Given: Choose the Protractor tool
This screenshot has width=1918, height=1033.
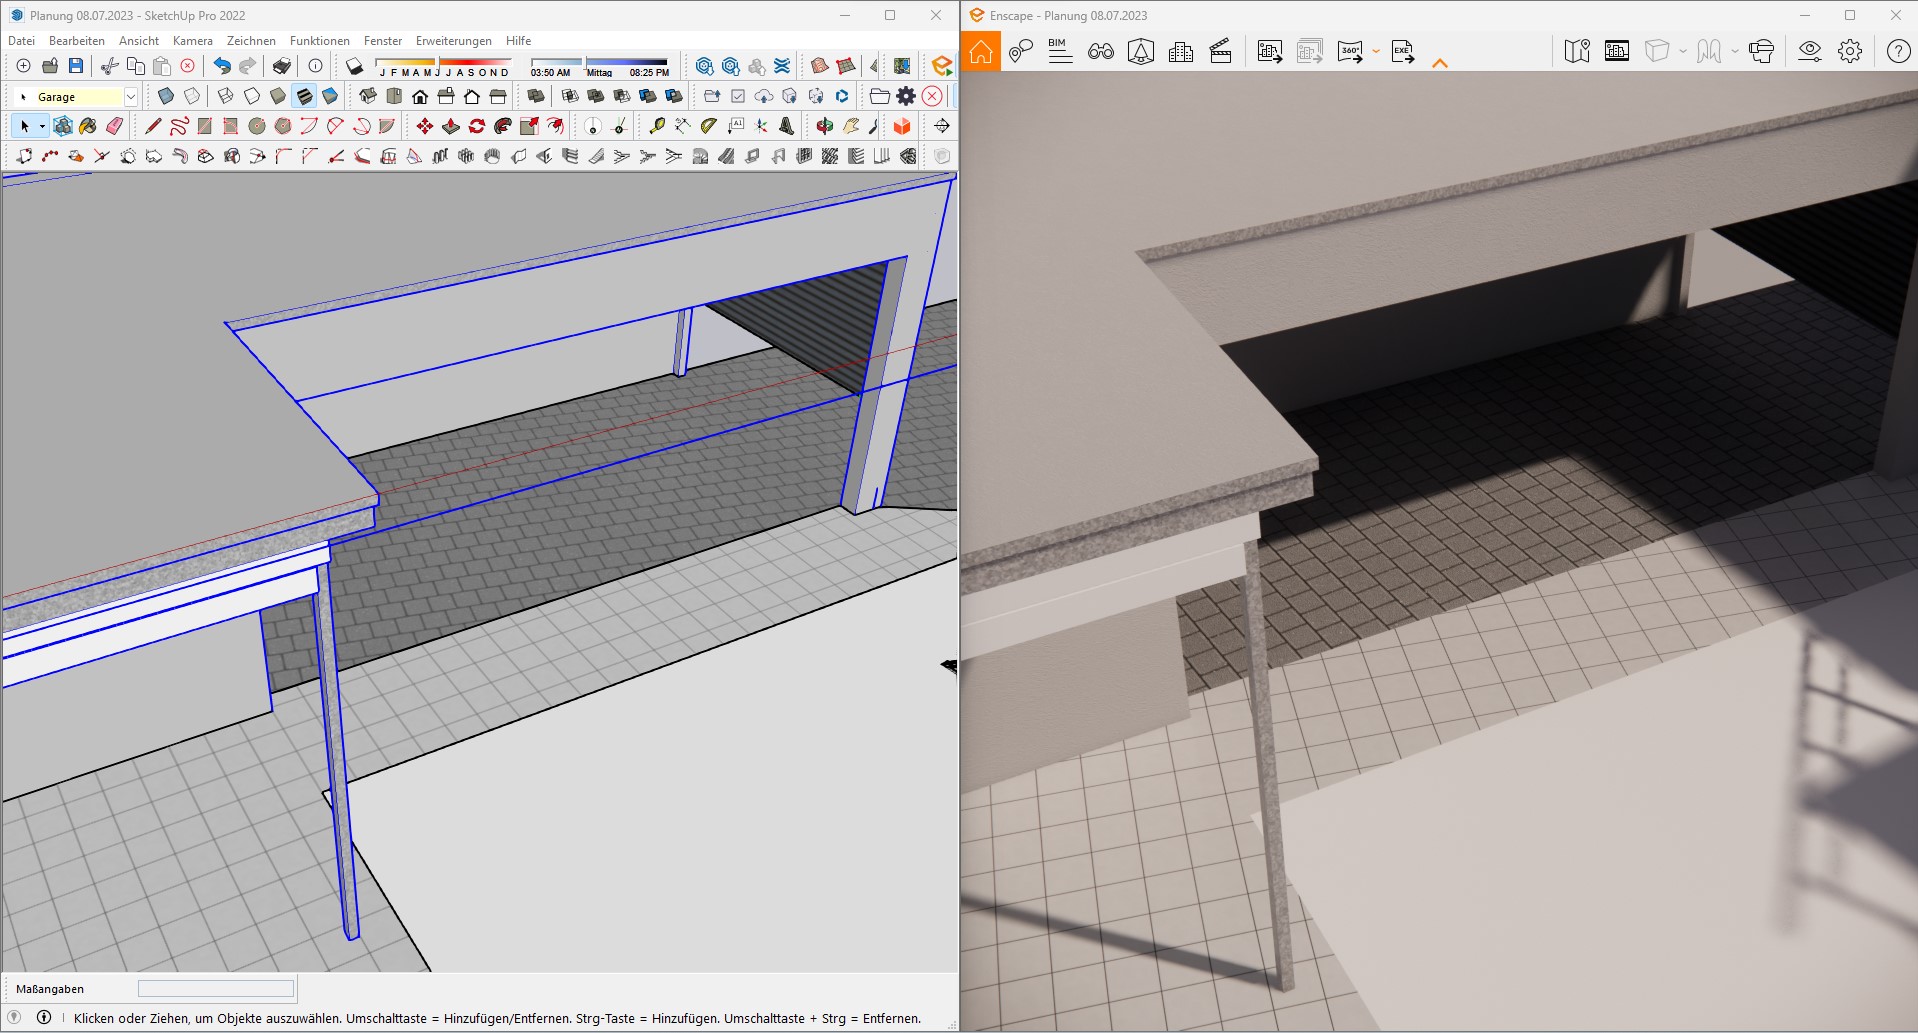Looking at the screenshot, I should pyautogui.click(x=708, y=126).
